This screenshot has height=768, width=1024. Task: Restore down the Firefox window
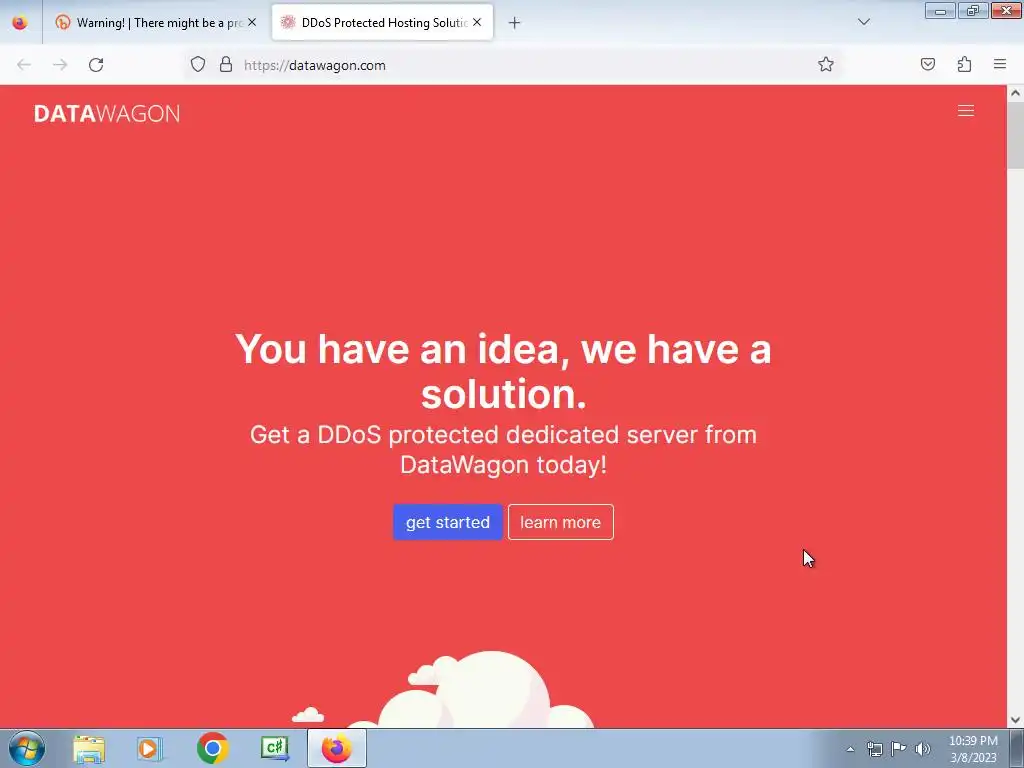click(973, 10)
